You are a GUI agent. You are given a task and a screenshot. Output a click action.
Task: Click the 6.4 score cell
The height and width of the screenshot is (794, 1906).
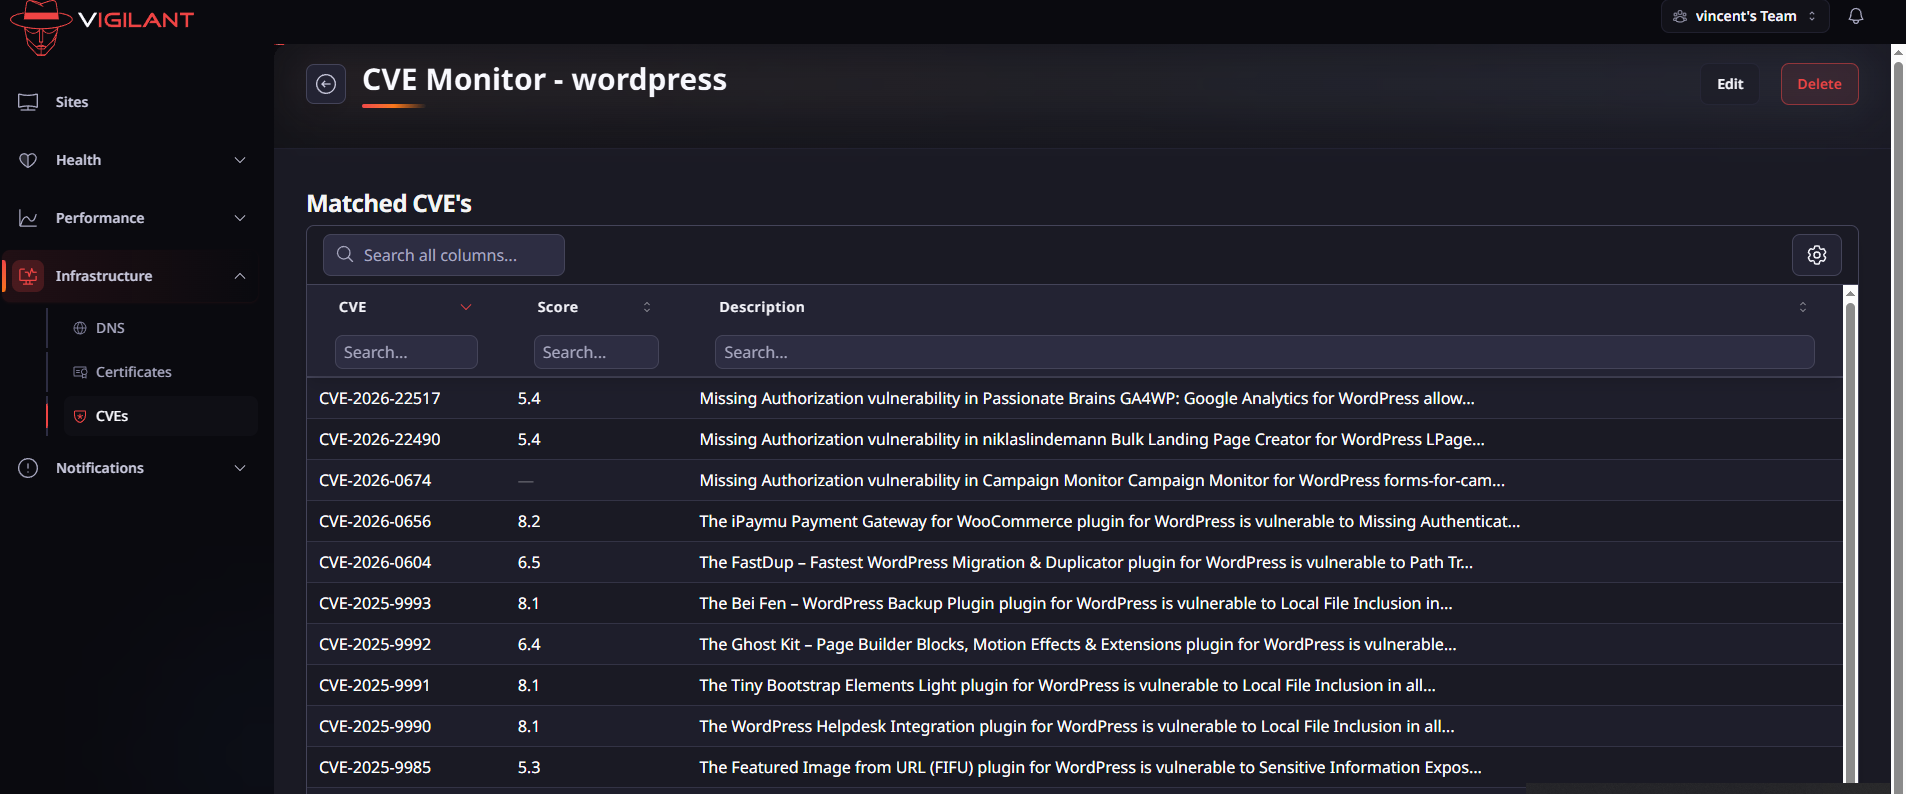[x=529, y=644]
